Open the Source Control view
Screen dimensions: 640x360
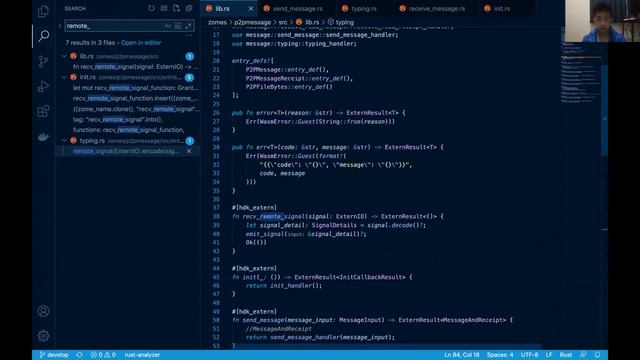43,61
